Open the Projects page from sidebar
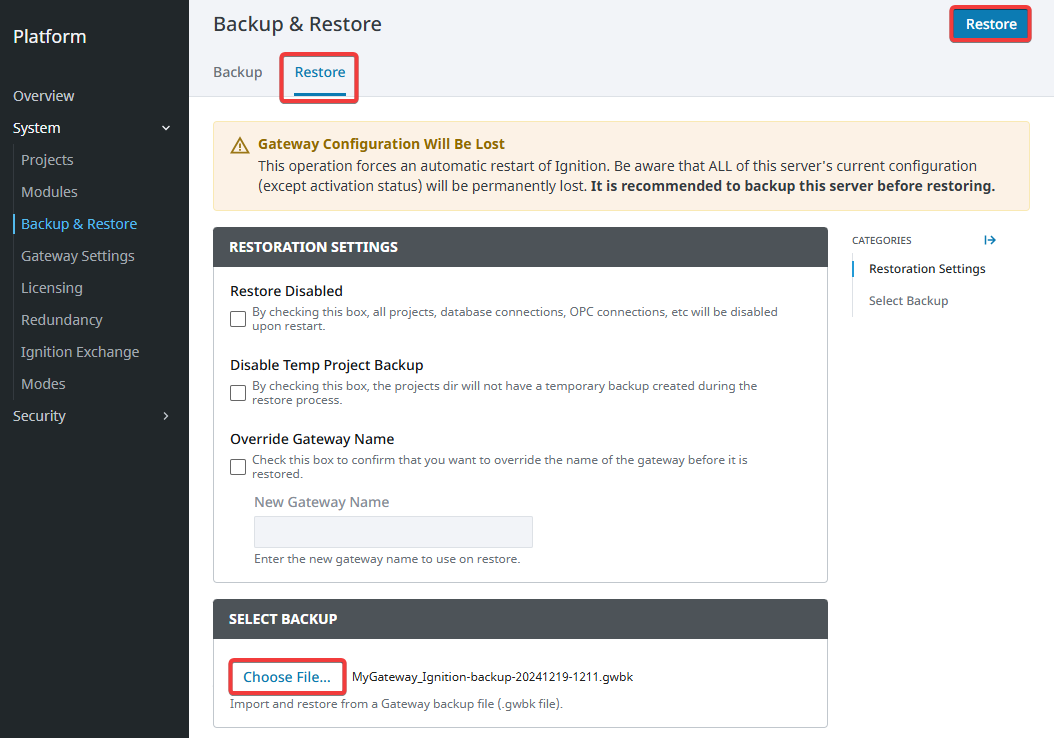Image resolution: width=1054 pixels, height=738 pixels. tap(46, 159)
